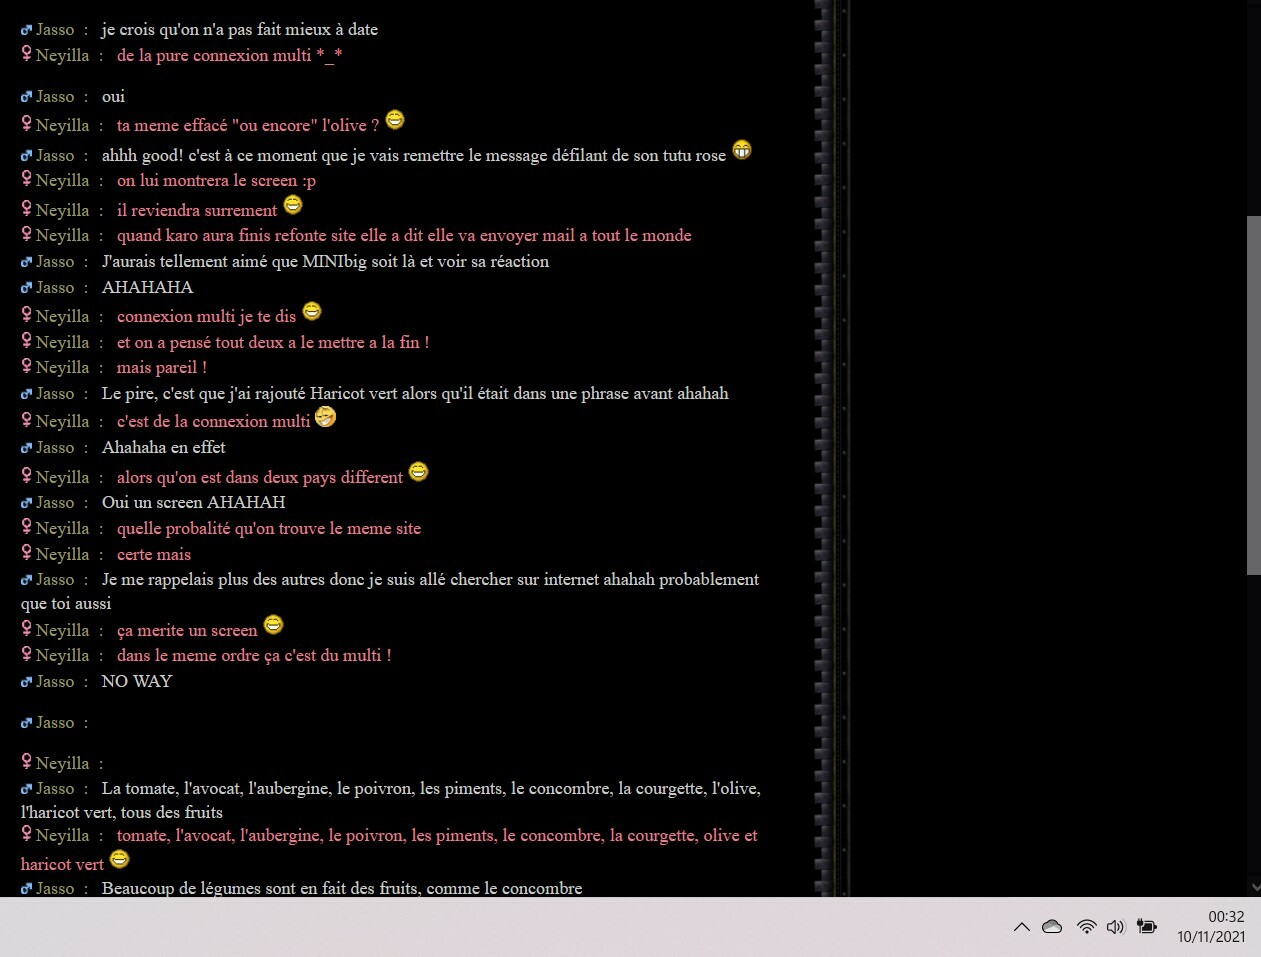Click the emoji after "c'est de la connexion multi"
The height and width of the screenshot is (957, 1261).
pyautogui.click(x=326, y=417)
